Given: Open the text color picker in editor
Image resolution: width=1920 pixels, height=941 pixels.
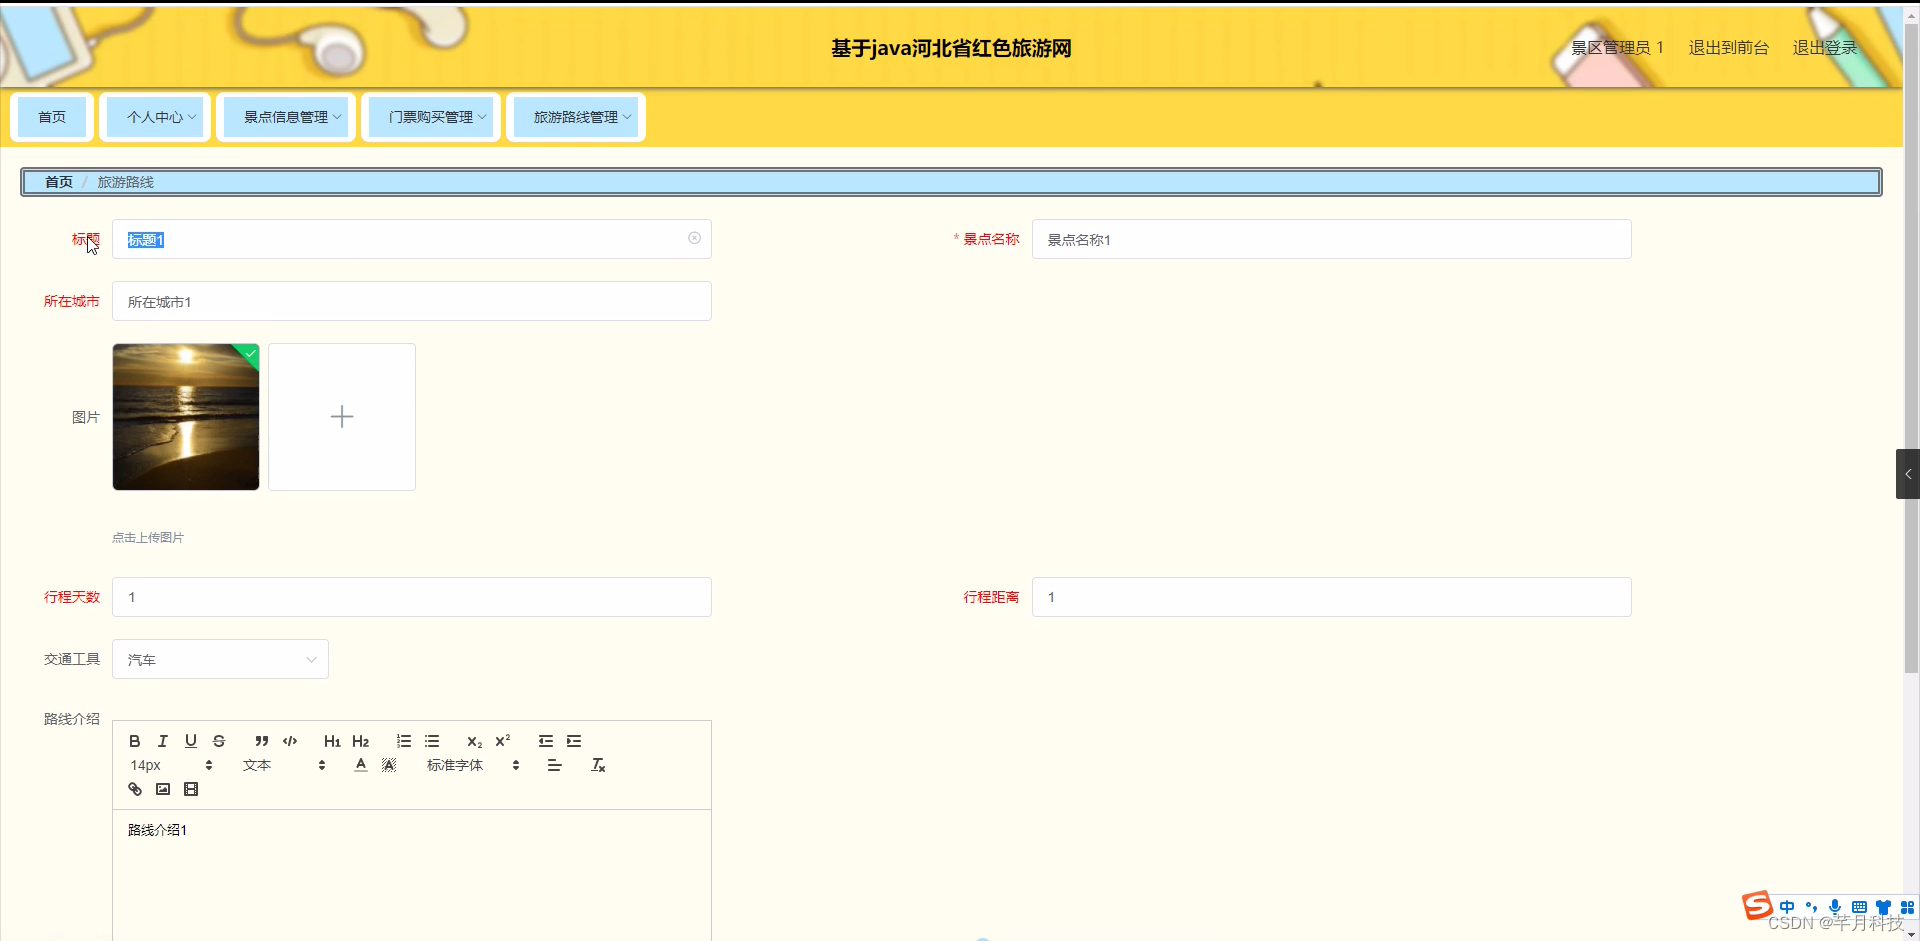Looking at the screenshot, I should (x=360, y=764).
